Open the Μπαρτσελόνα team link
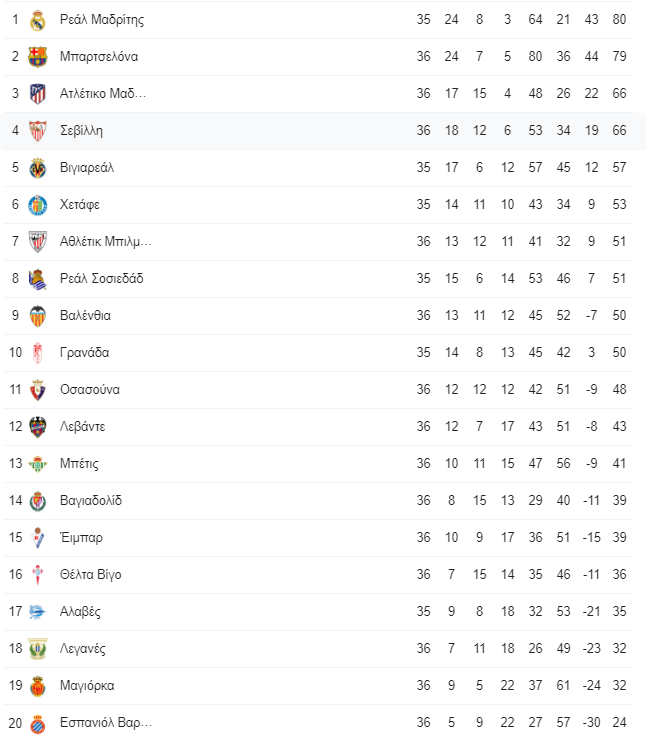Screen dimensions: 646x745 point(99,57)
